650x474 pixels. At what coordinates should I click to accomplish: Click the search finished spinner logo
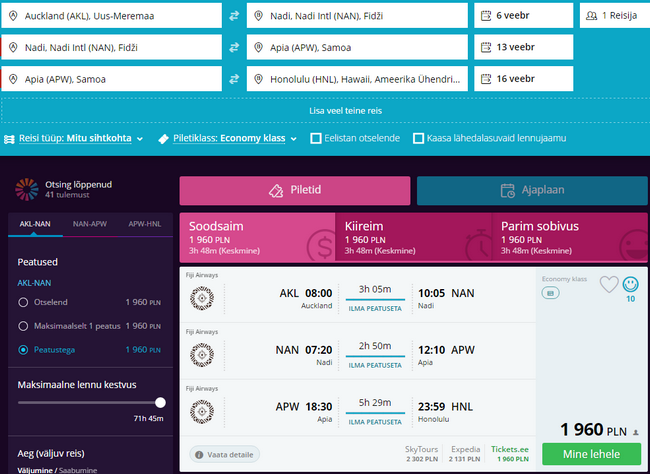27,190
